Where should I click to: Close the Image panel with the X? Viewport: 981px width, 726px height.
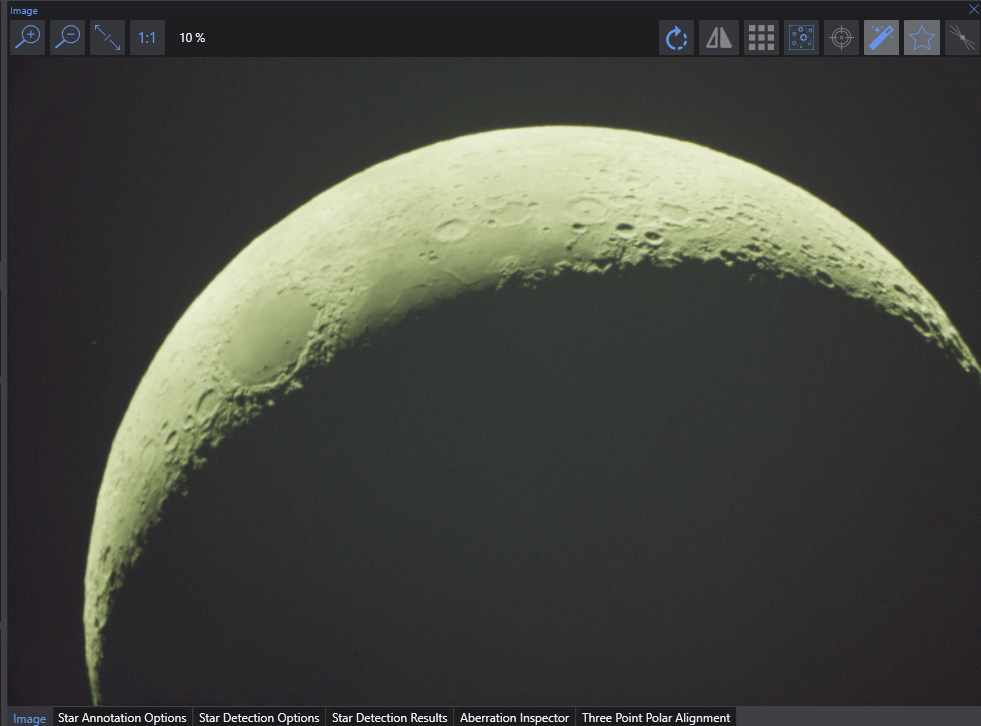[x=974, y=9]
